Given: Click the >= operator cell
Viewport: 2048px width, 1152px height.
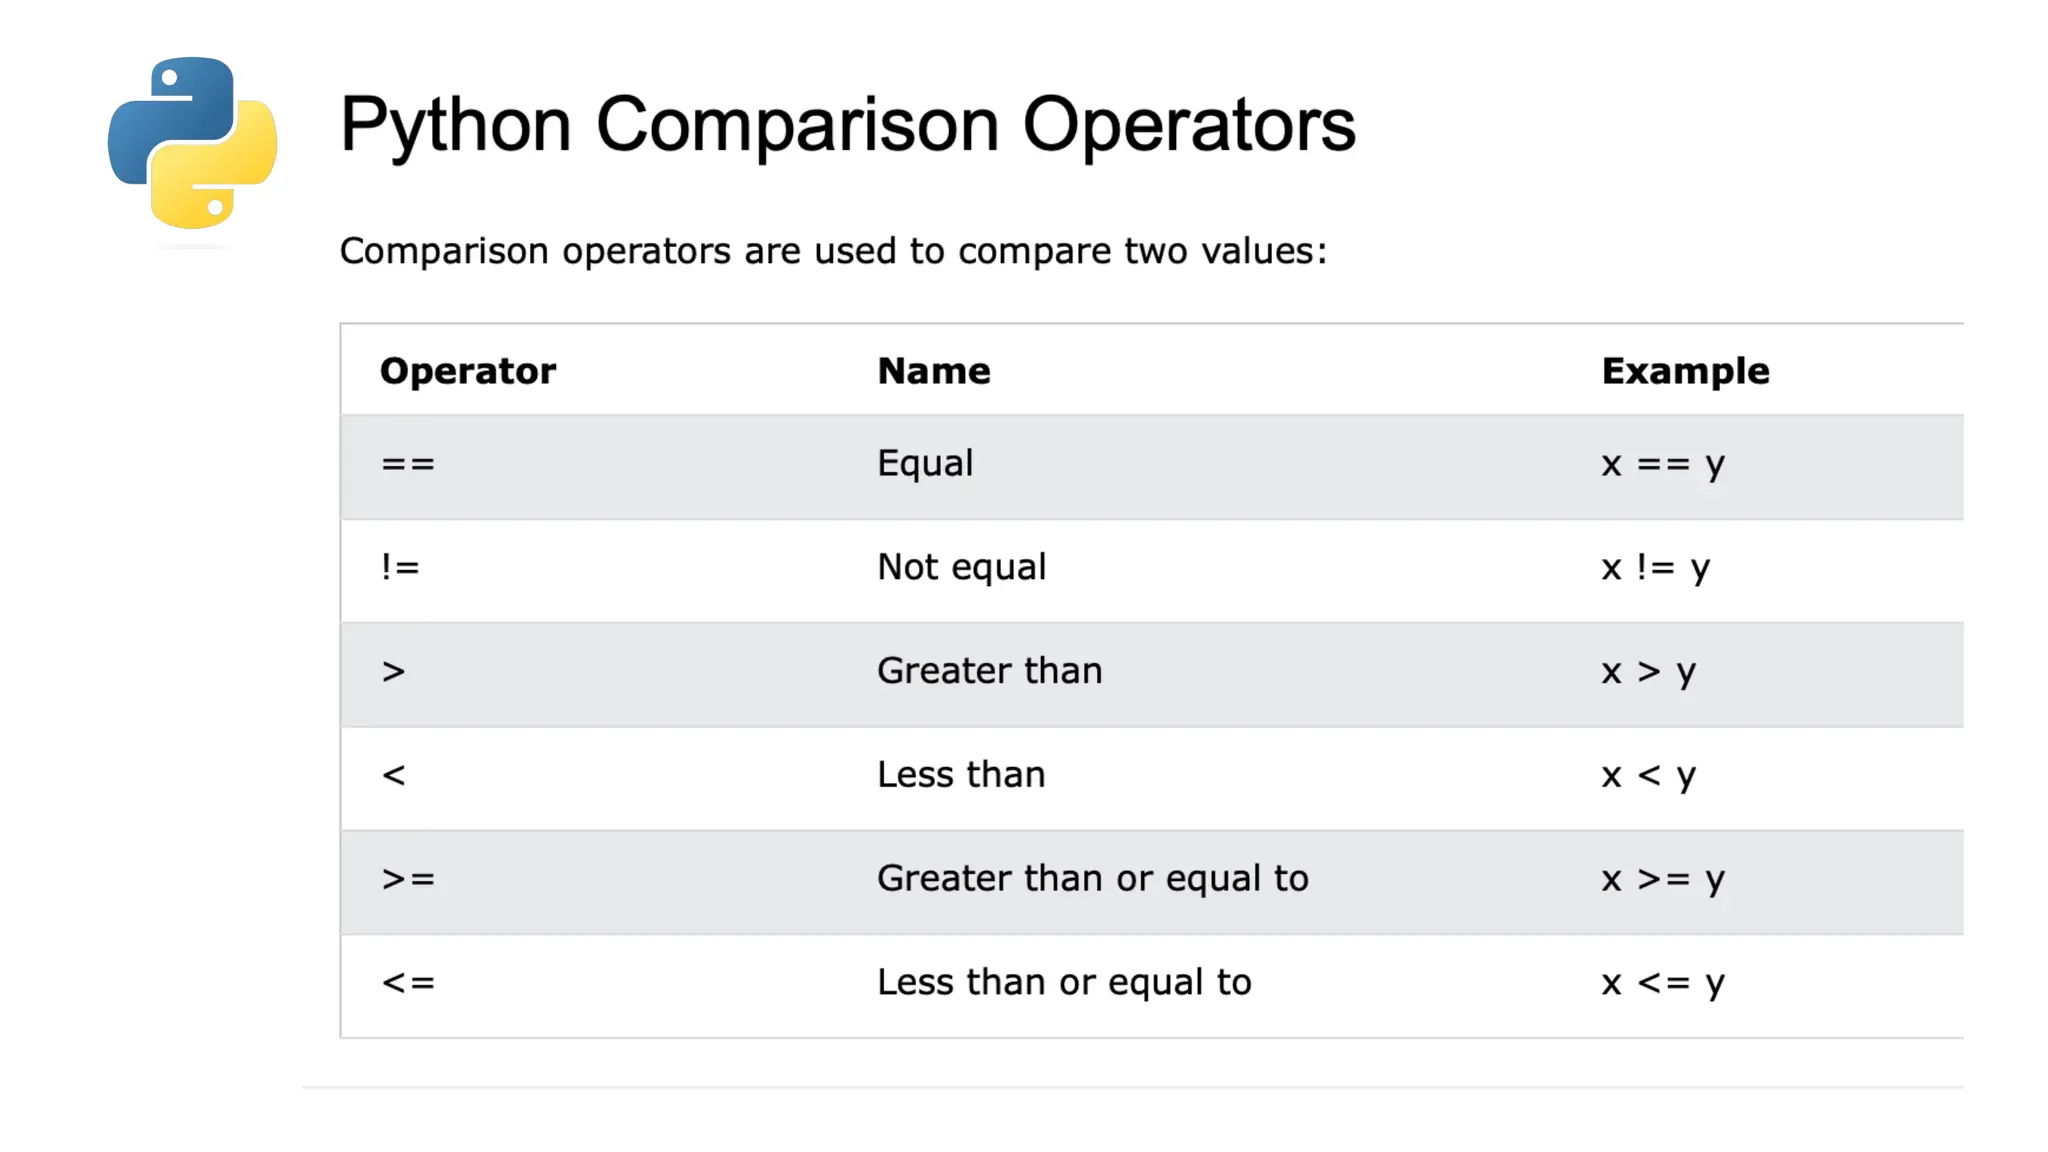Looking at the screenshot, I should (x=408, y=879).
